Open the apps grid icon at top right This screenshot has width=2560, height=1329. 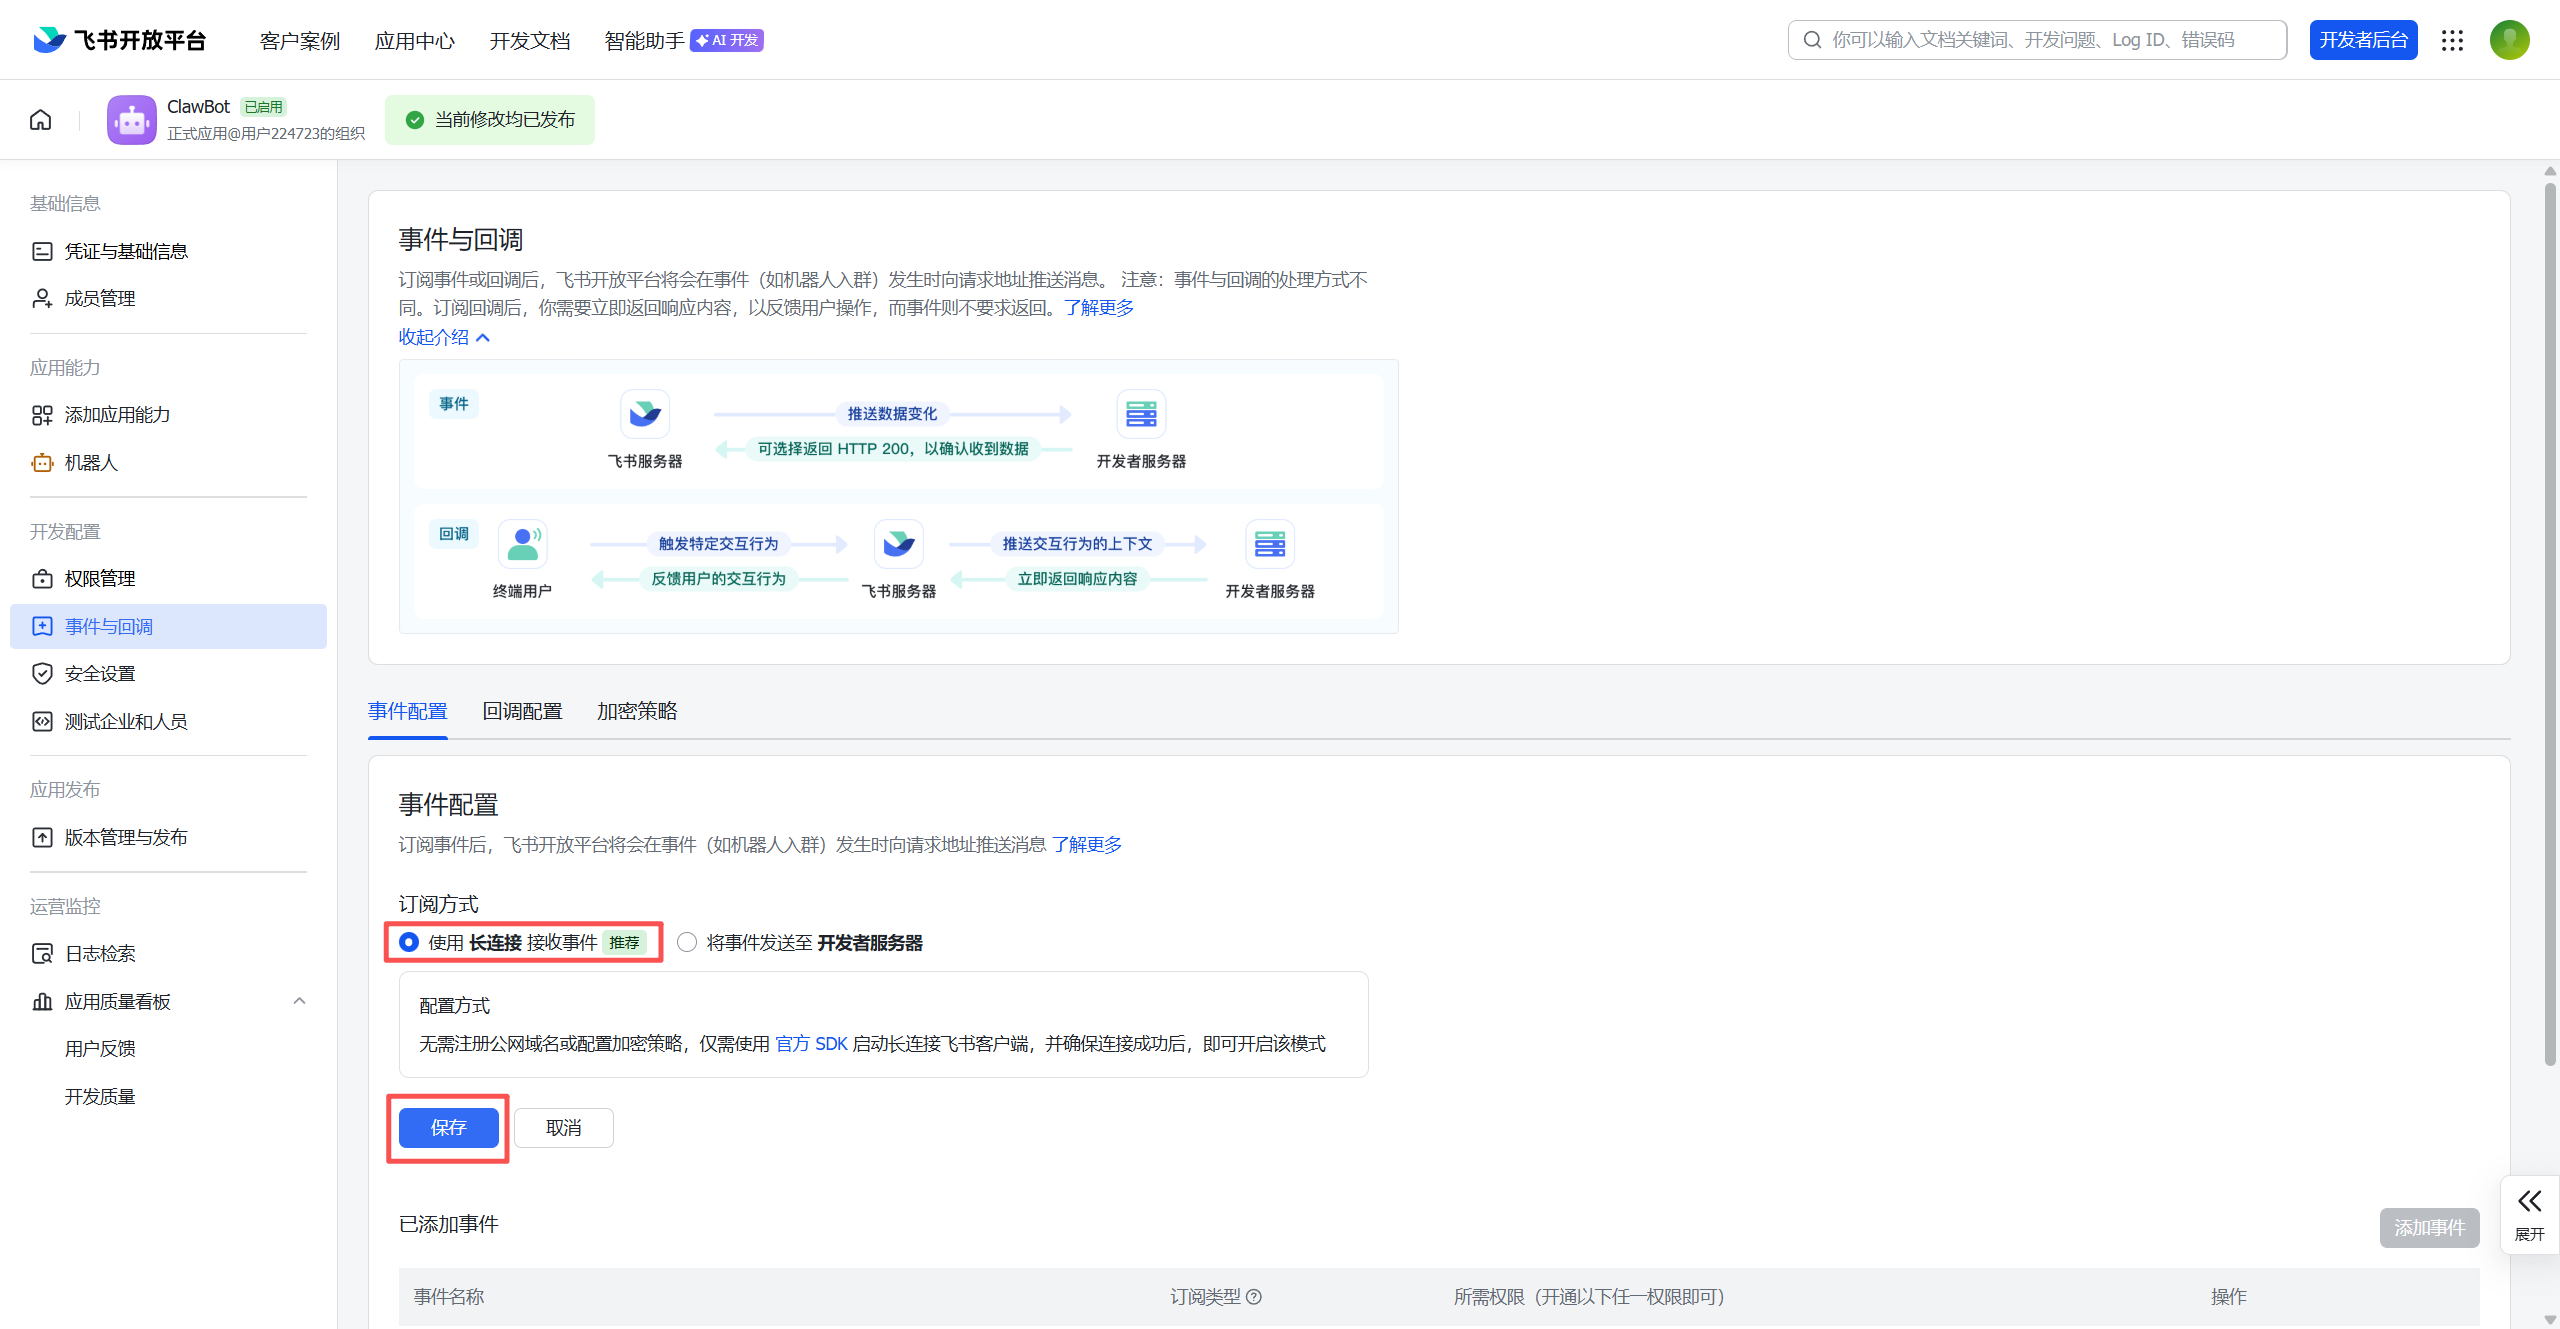(2452, 40)
